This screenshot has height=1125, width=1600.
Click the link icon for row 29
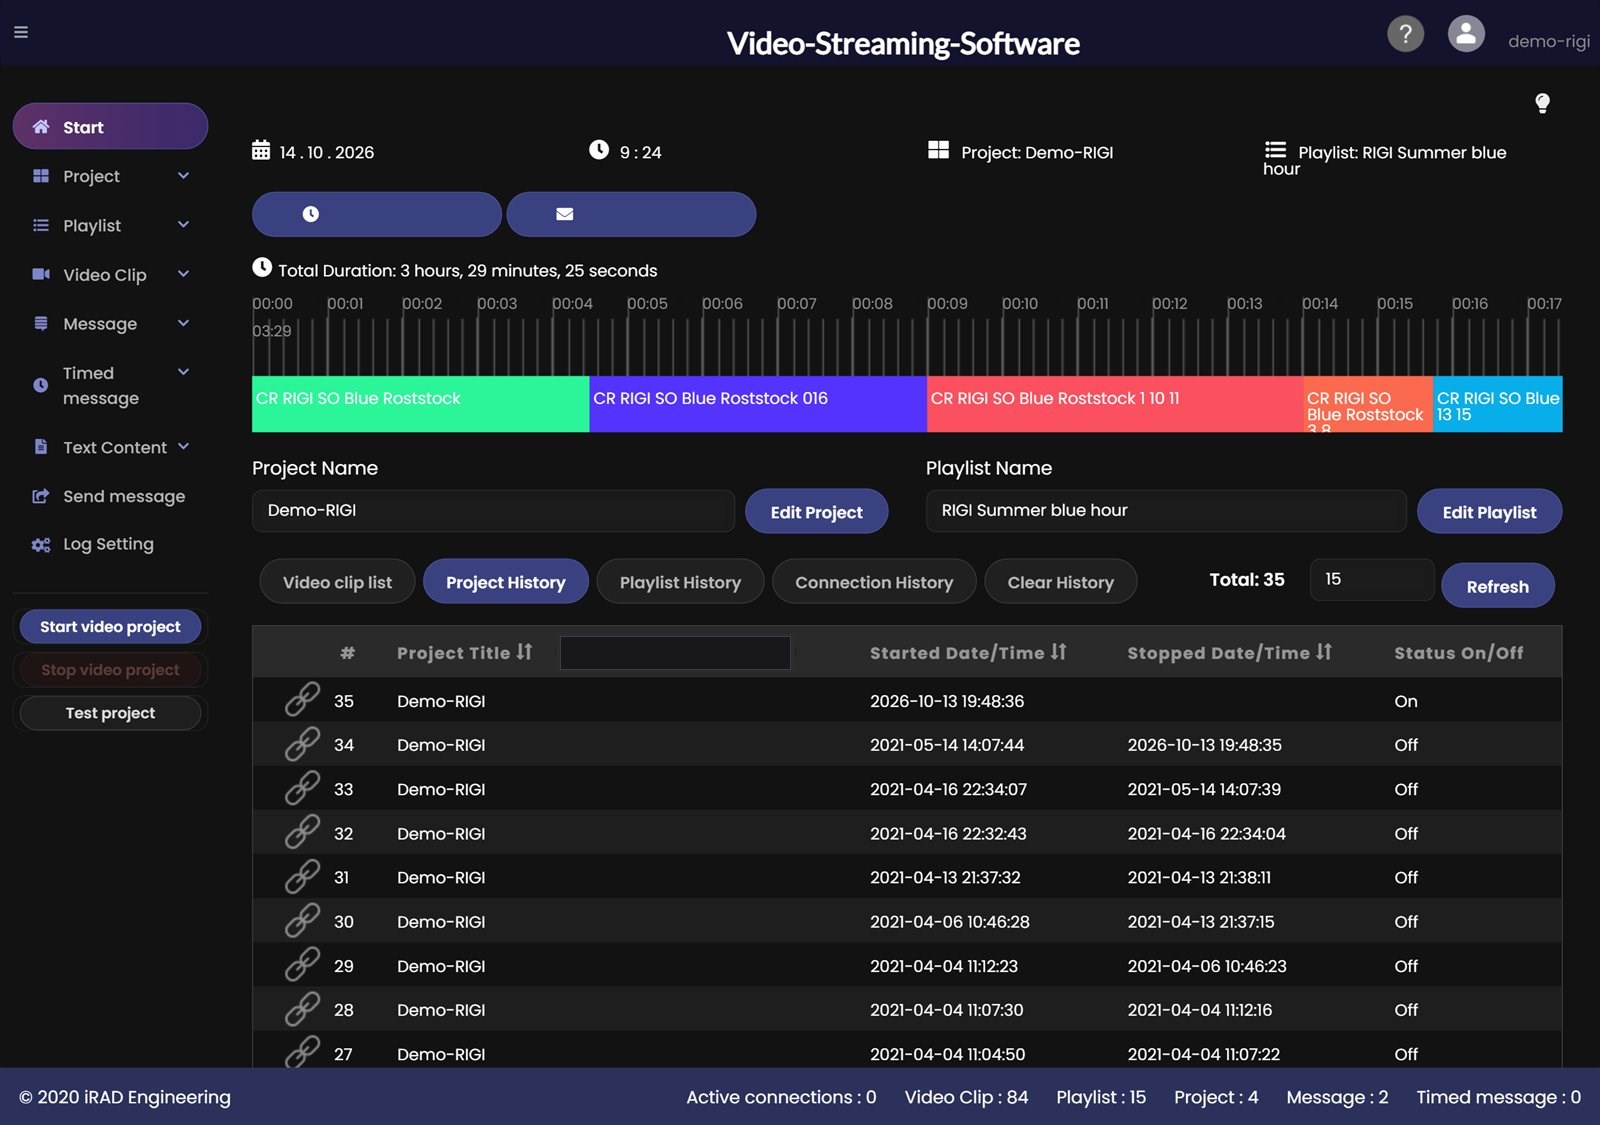[302, 965]
